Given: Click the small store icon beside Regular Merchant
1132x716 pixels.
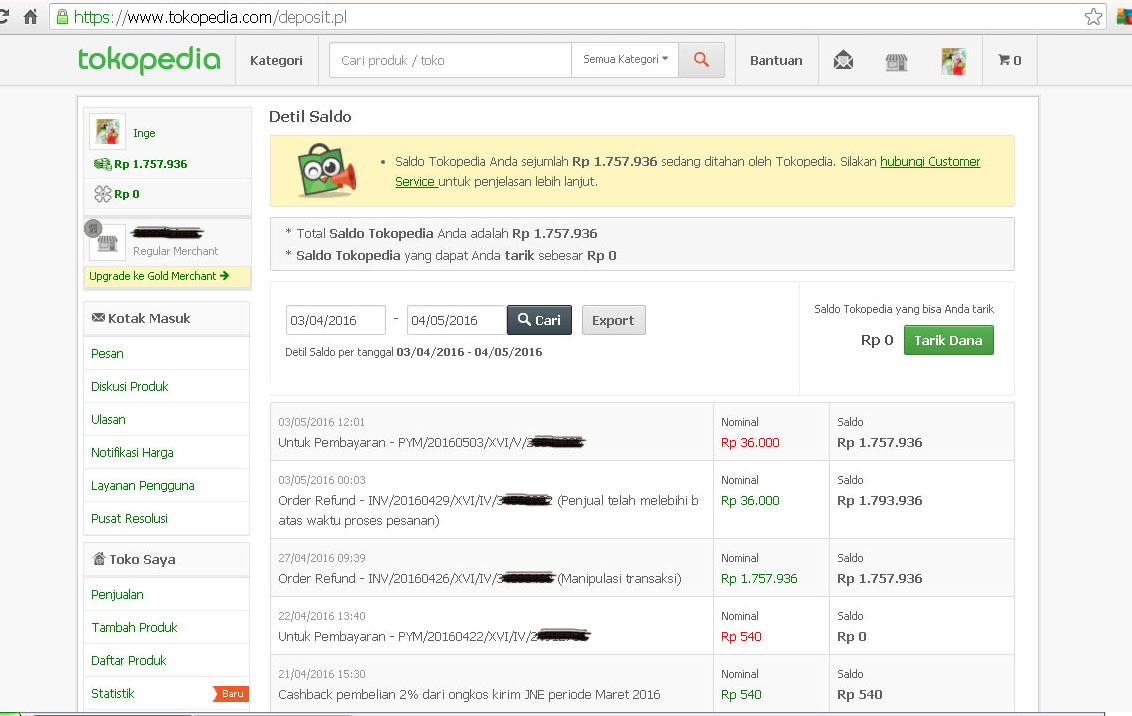Looking at the screenshot, I should pos(105,240).
